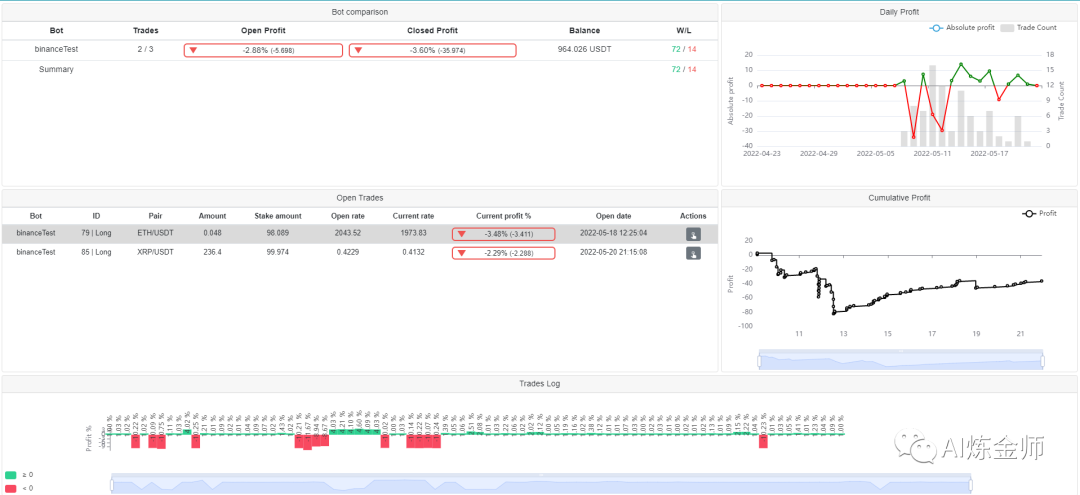Select the '85 | Long' trade ID cell
The height and width of the screenshot is (495, 1080).
(x=96, y=252)
